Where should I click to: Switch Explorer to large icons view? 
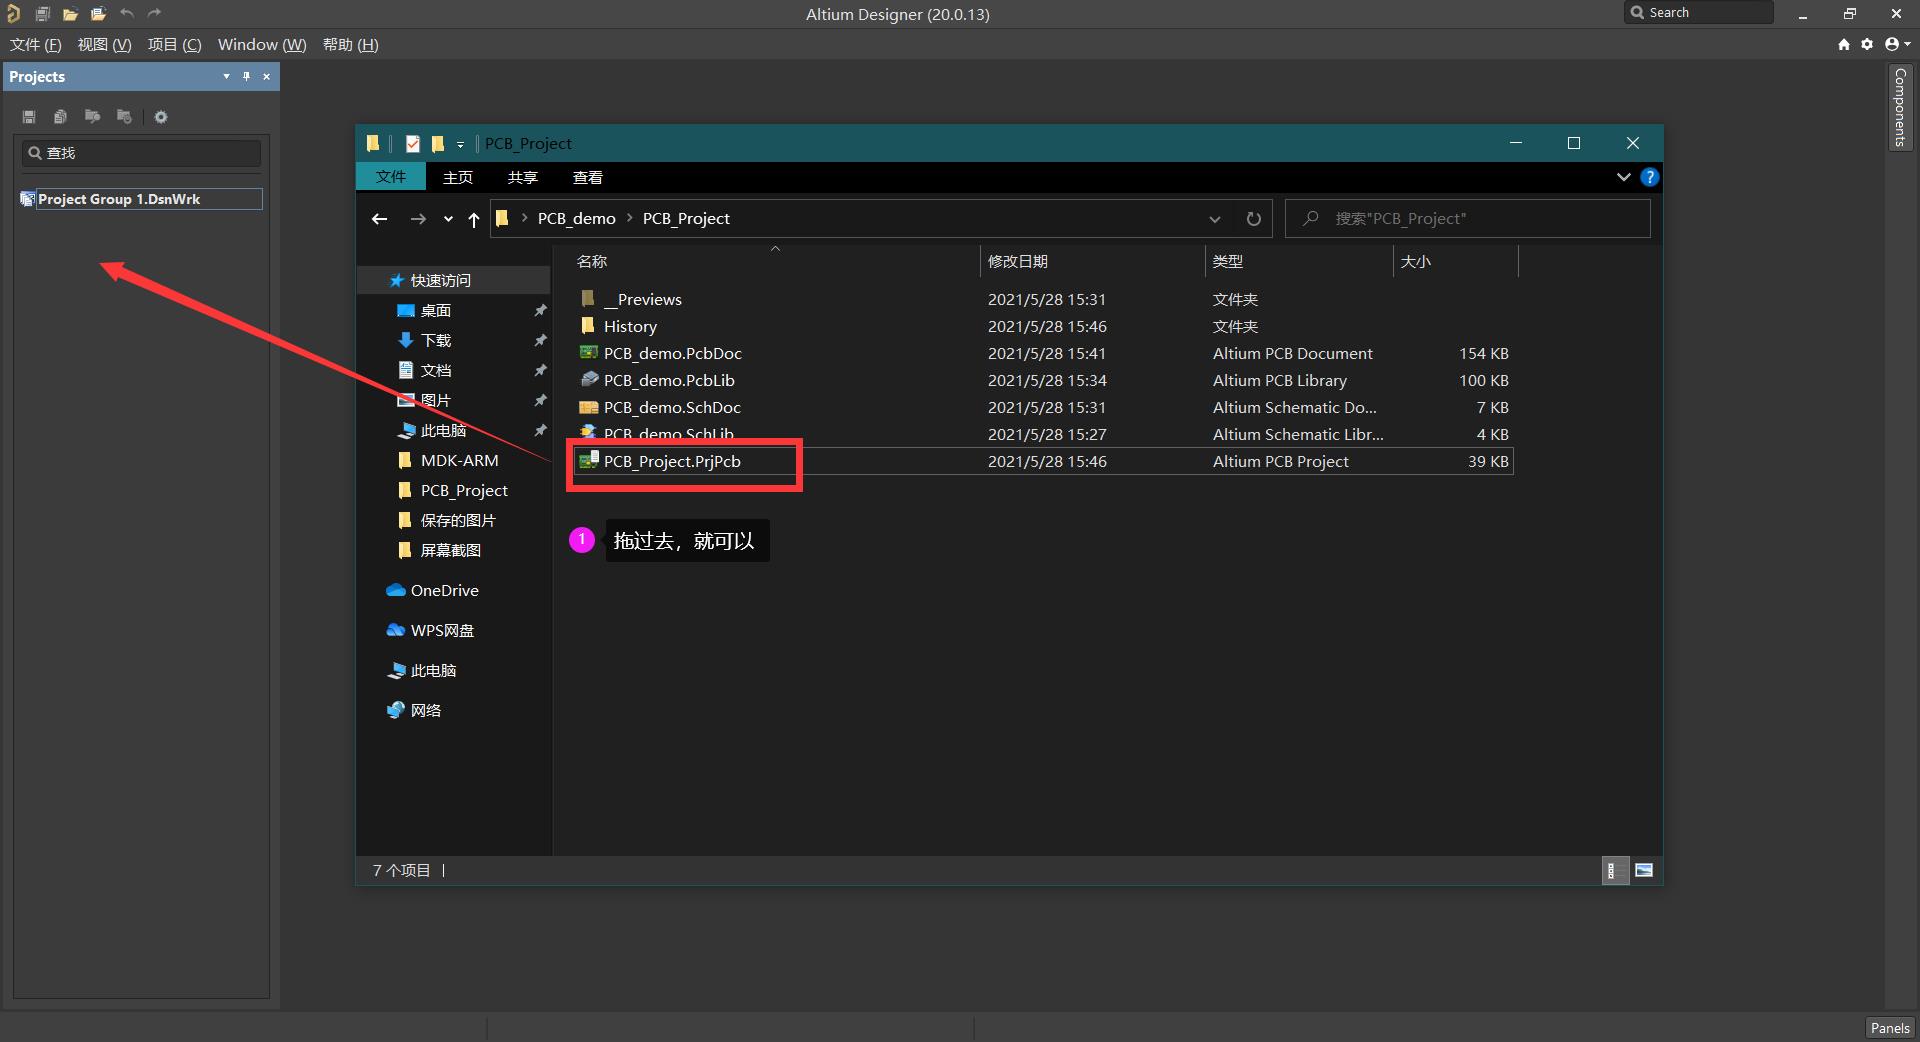pyautogui.click(x=1644, y=871)
